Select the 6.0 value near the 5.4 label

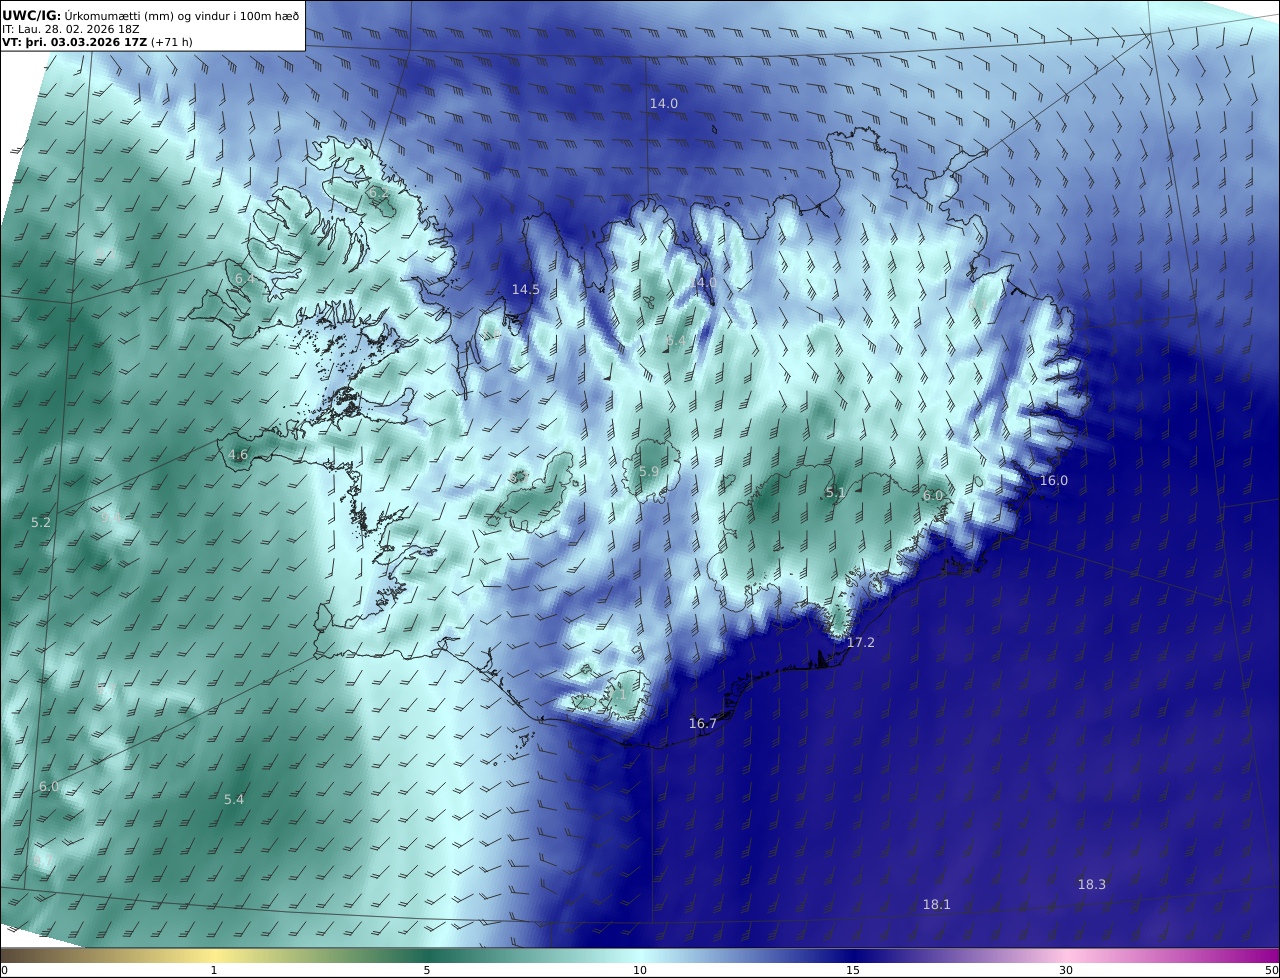(49, 786)
